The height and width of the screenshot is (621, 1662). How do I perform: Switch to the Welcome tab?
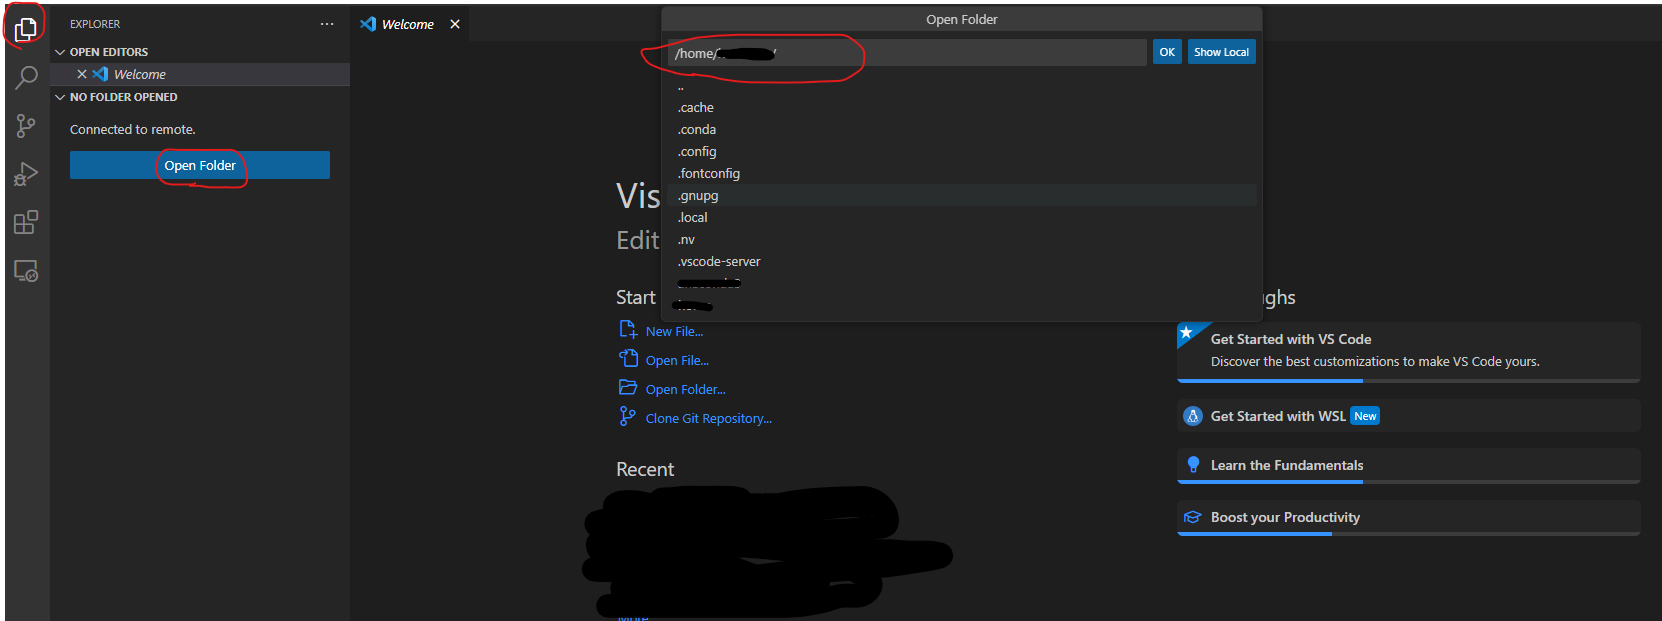[409, 24]
